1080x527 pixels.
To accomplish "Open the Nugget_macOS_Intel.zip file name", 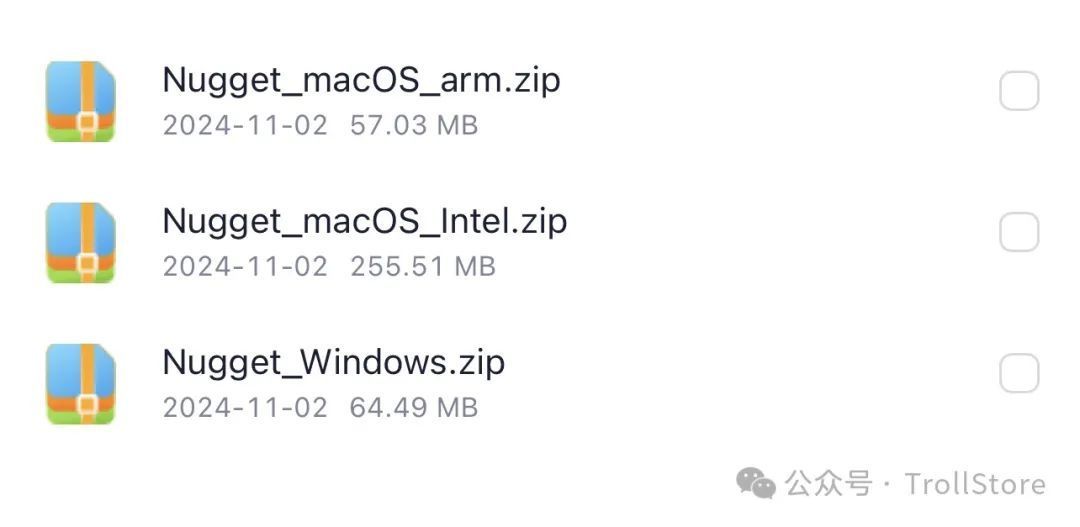I will [364, 221].
